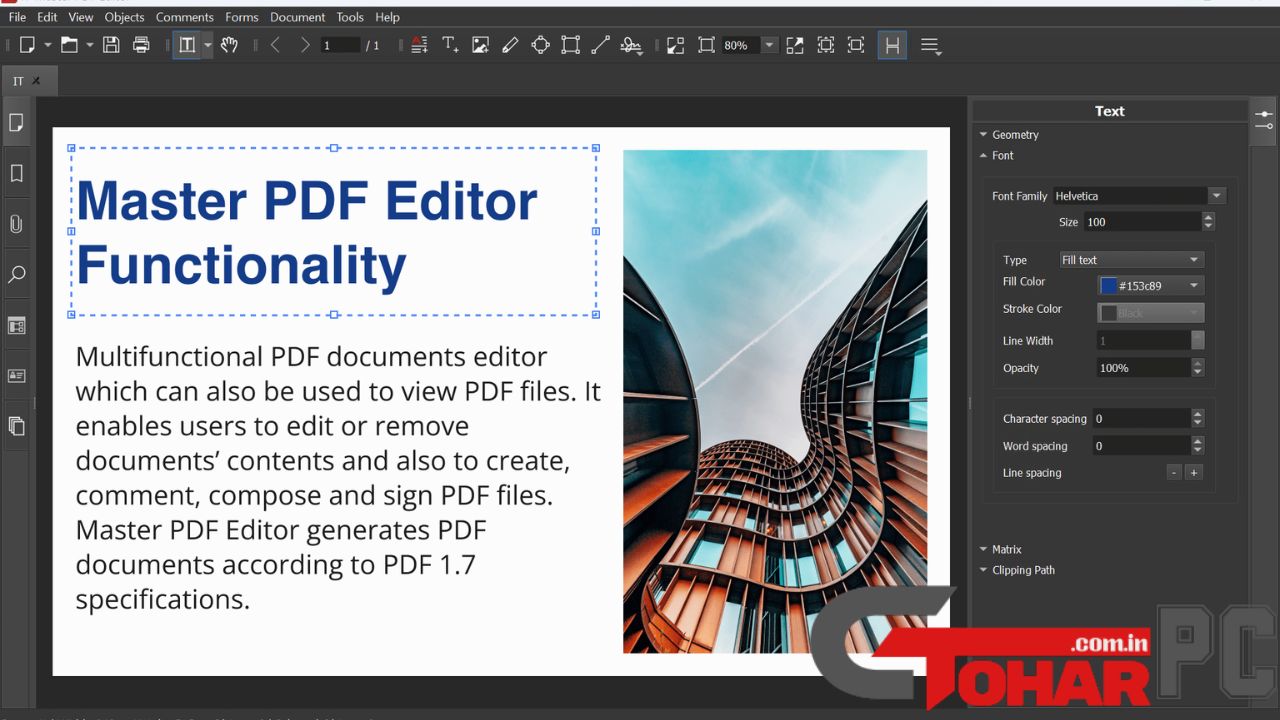
Task: Click the Print icon
Action: coord(141,45)
